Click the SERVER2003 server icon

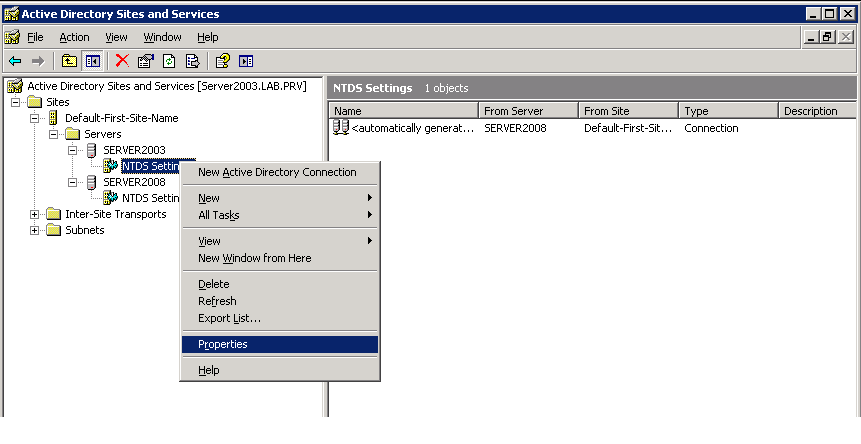(x=92, y=150)
